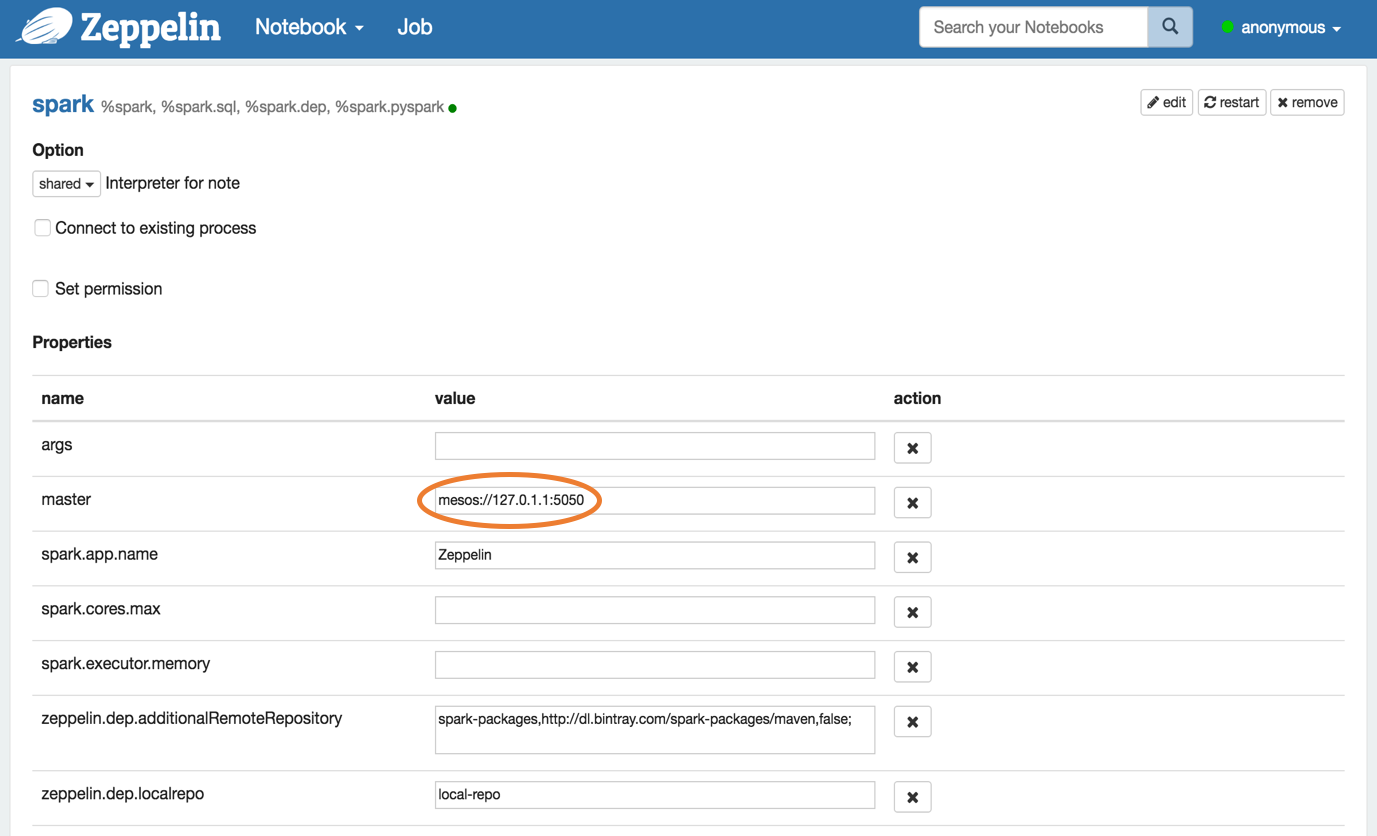Enable Connect to existing process checkbox

(x=42, y=228)
